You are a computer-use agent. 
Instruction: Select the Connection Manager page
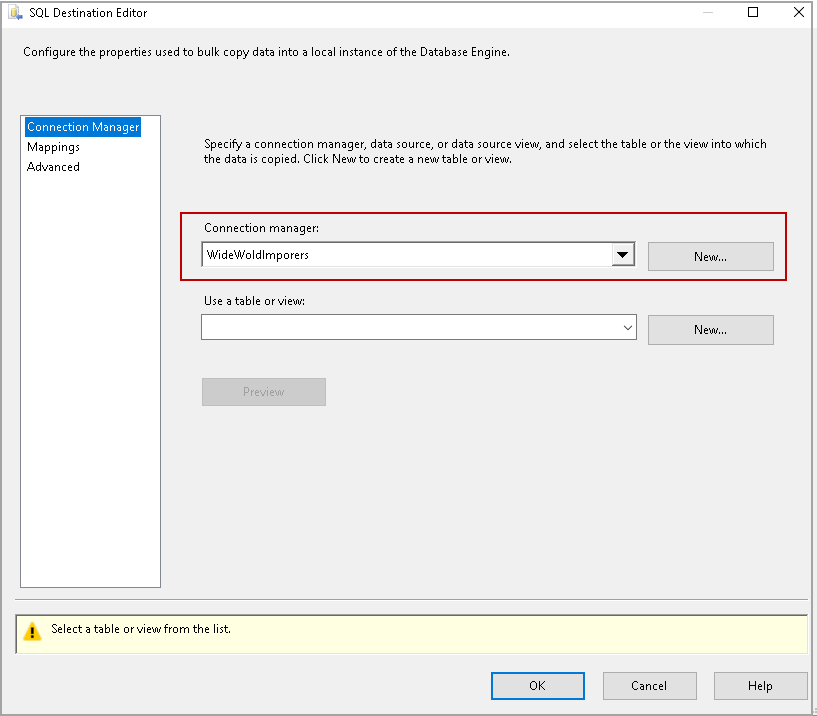[x=83, y=127]
